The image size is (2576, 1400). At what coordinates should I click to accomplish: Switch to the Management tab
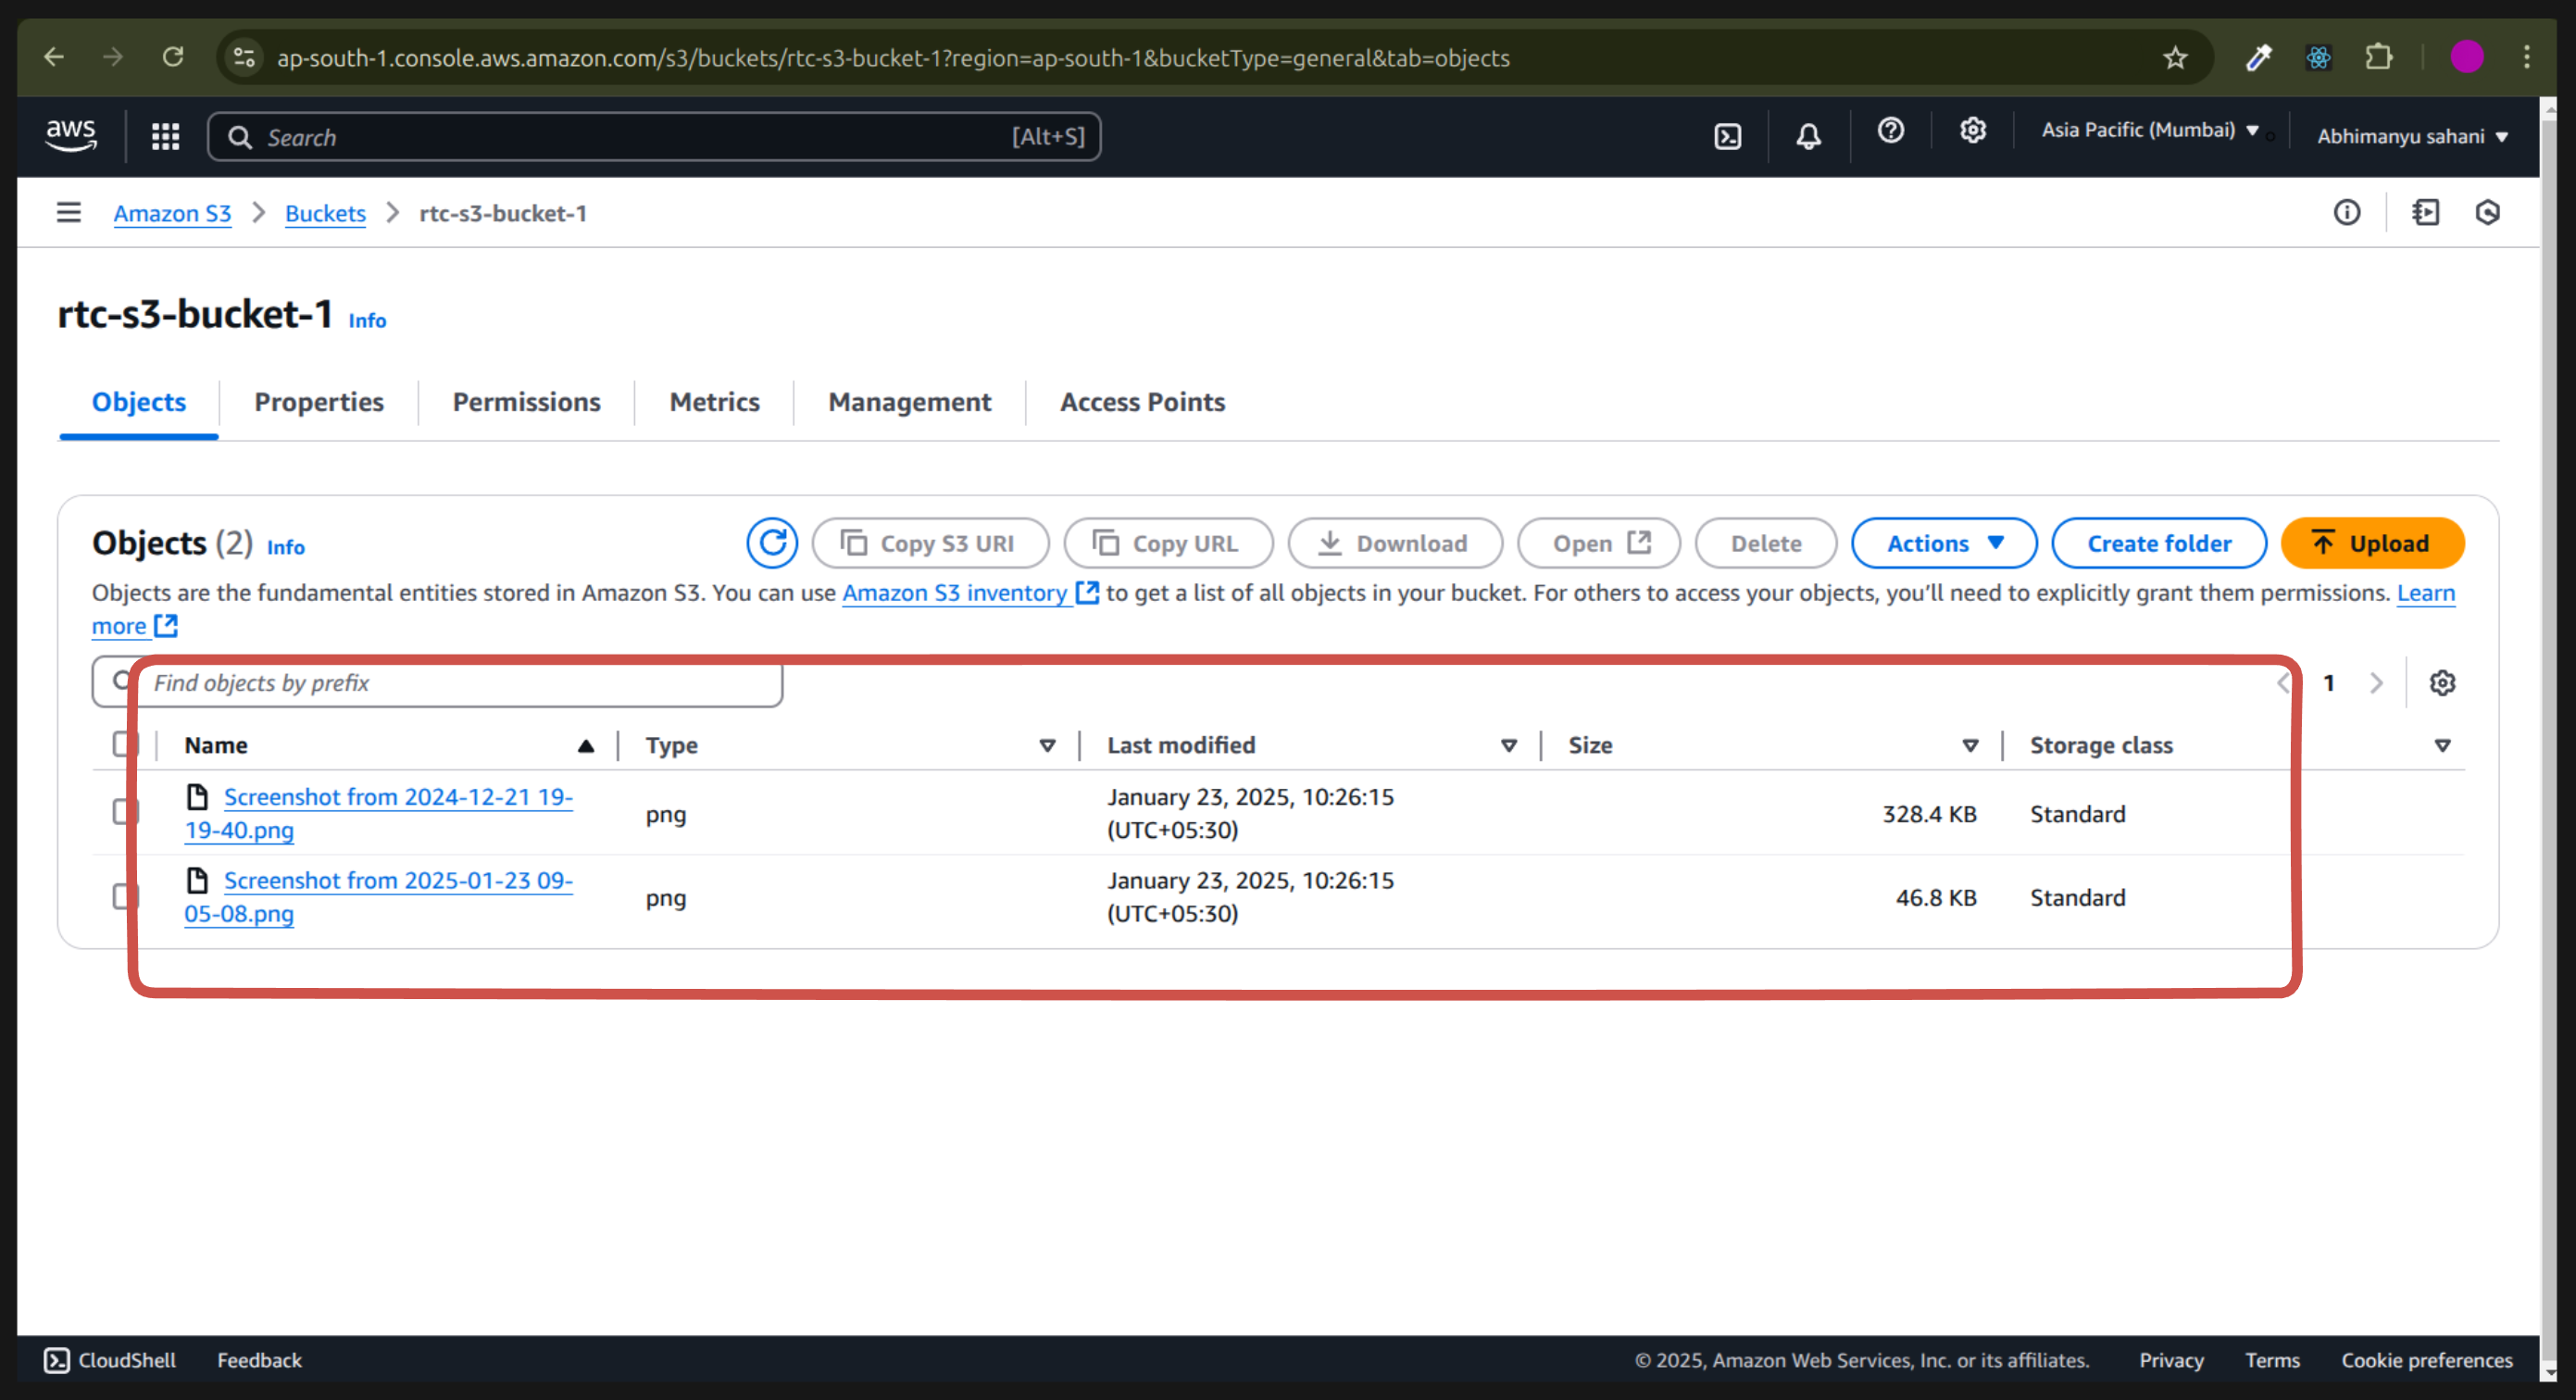click(x=909, y=402)
